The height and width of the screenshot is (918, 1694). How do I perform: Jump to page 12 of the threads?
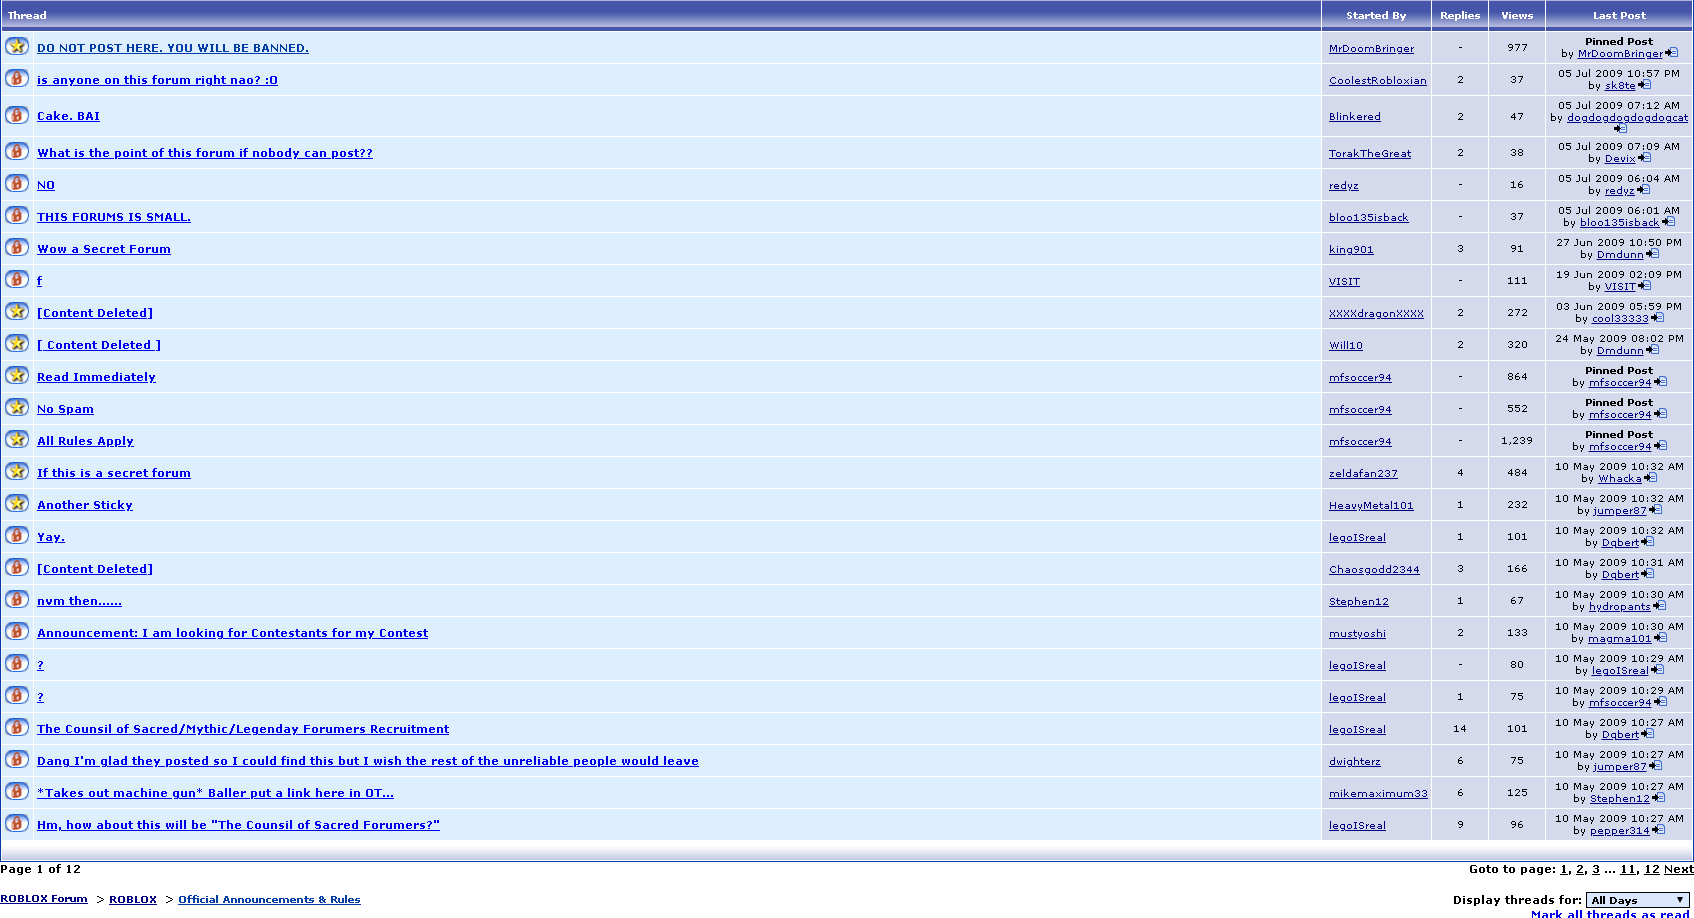pos(1651,869)
